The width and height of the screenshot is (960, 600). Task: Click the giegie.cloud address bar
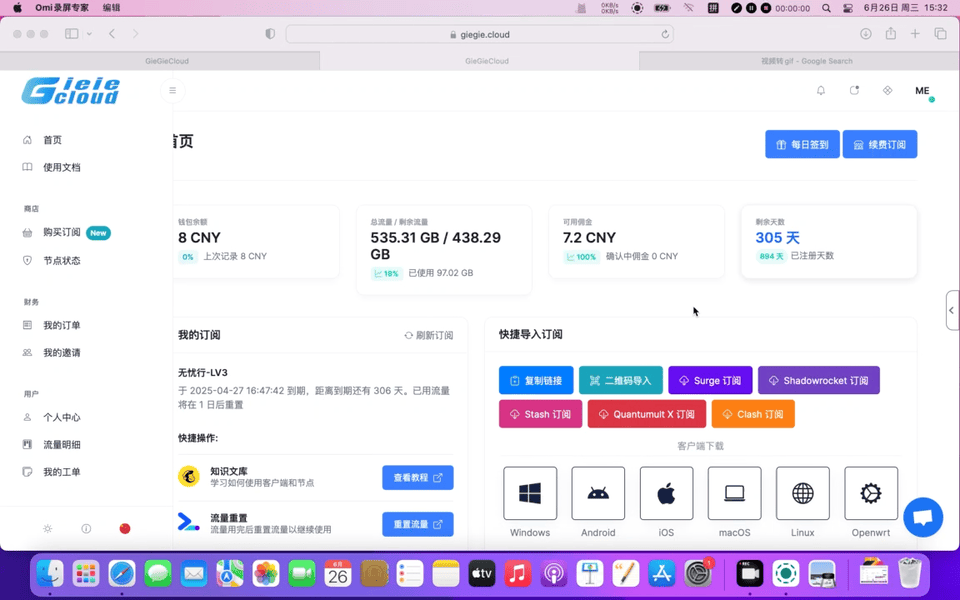click(479, 34)
